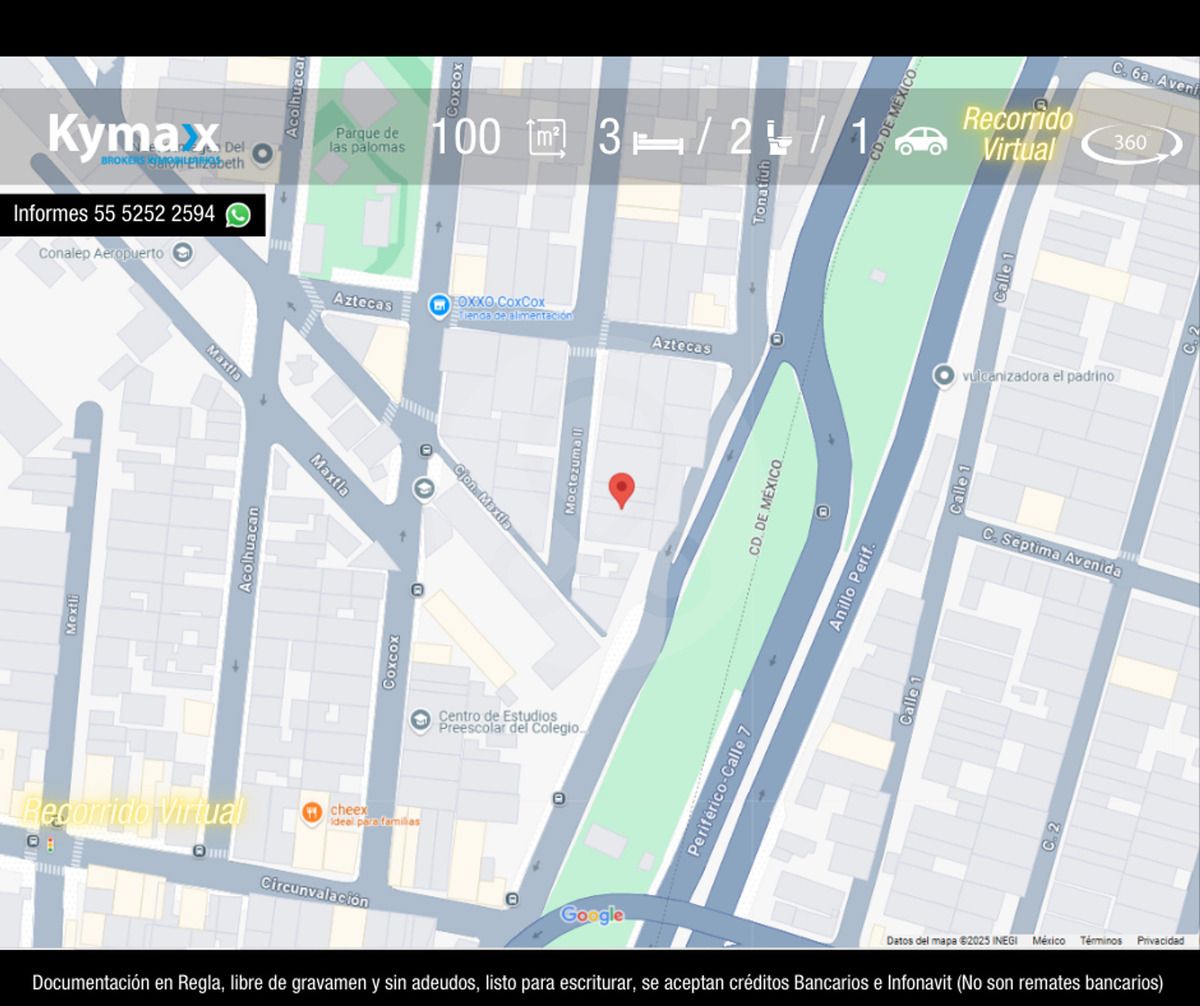Click the Periférico-Calle 7 road label
This screenshot has width=1200, height=1006.
[x=718, y=789]
